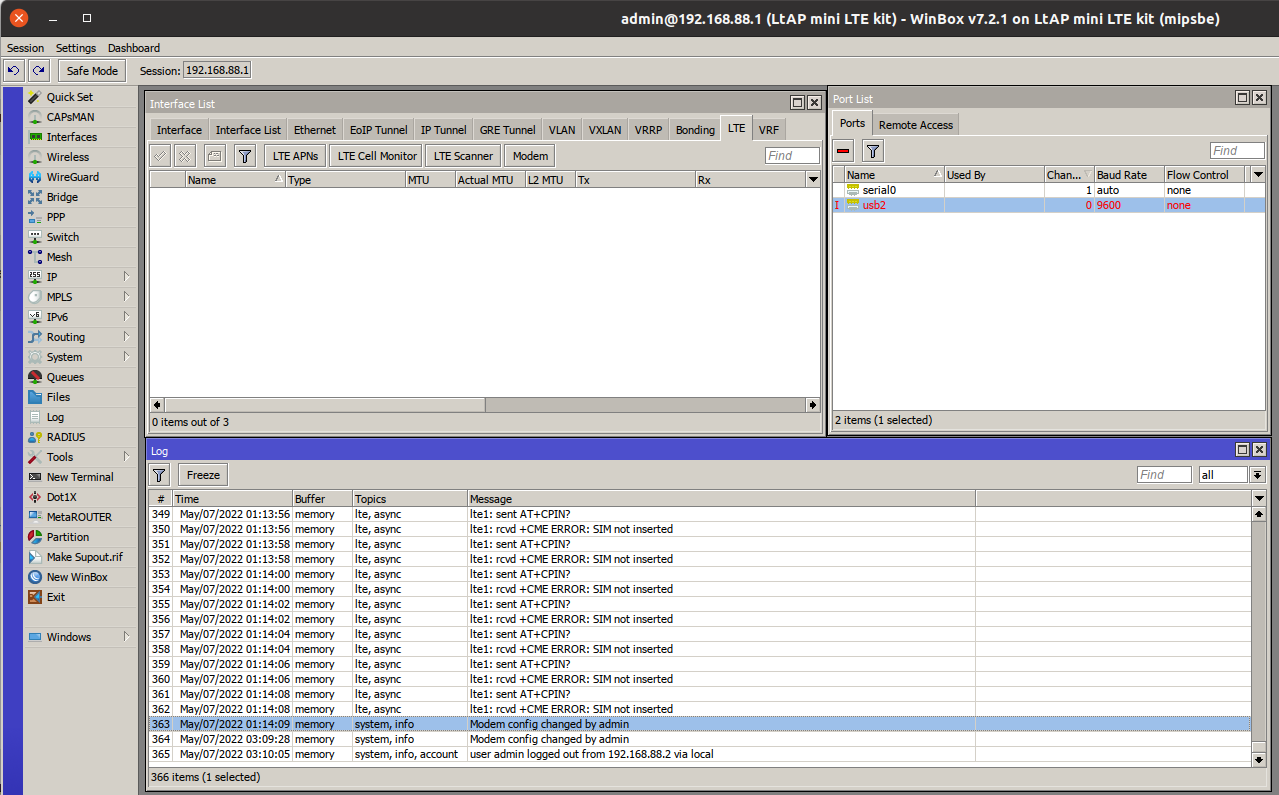Image resolution: width=1279 pixels, height=795 pixels.
Task: Click the comment icon in Interface List
Action: (214, 156)
